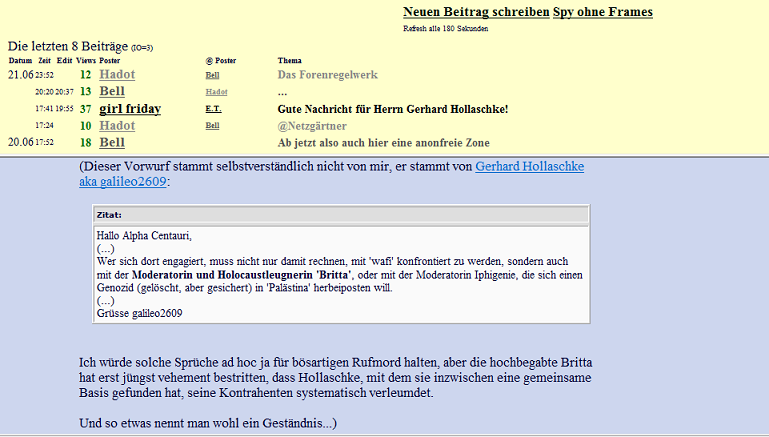Open the 'Das Forenregelwerk' thread

pos(327,75)
